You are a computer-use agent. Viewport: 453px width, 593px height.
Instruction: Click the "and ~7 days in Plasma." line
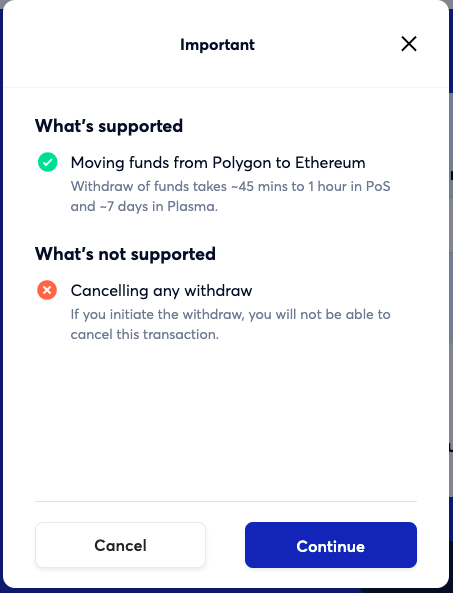coord(144,206)
